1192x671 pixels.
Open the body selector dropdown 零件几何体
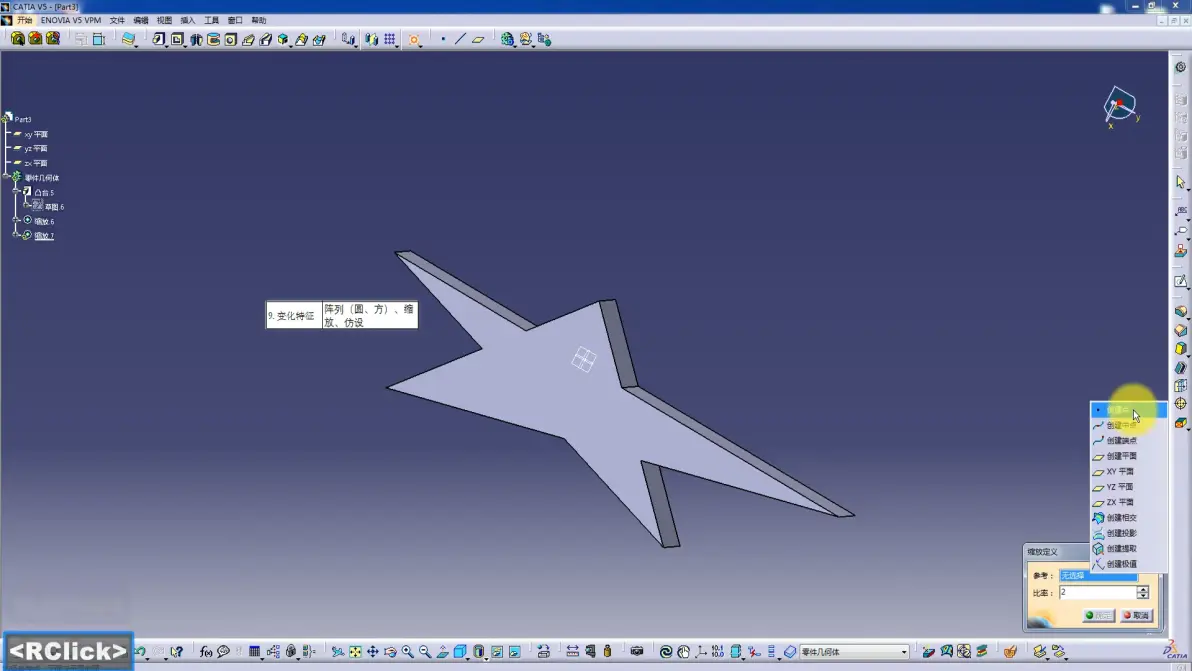pyautogui.click(x=854, y=652)
